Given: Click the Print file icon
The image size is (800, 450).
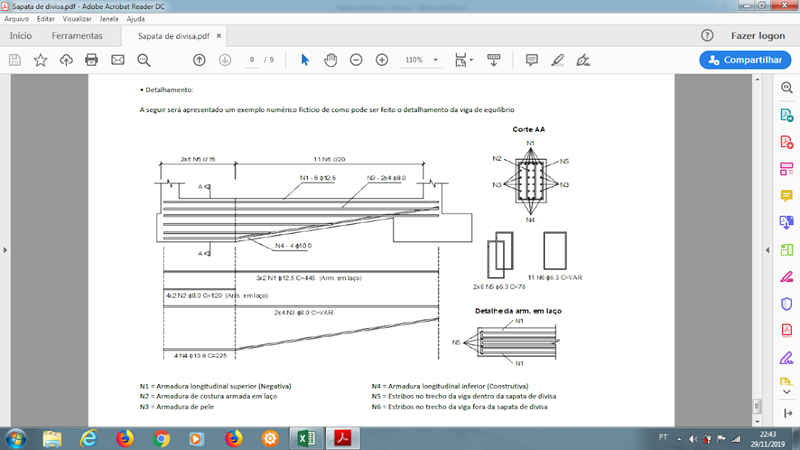Looking at the screenshot, I should tap(91, 60).
